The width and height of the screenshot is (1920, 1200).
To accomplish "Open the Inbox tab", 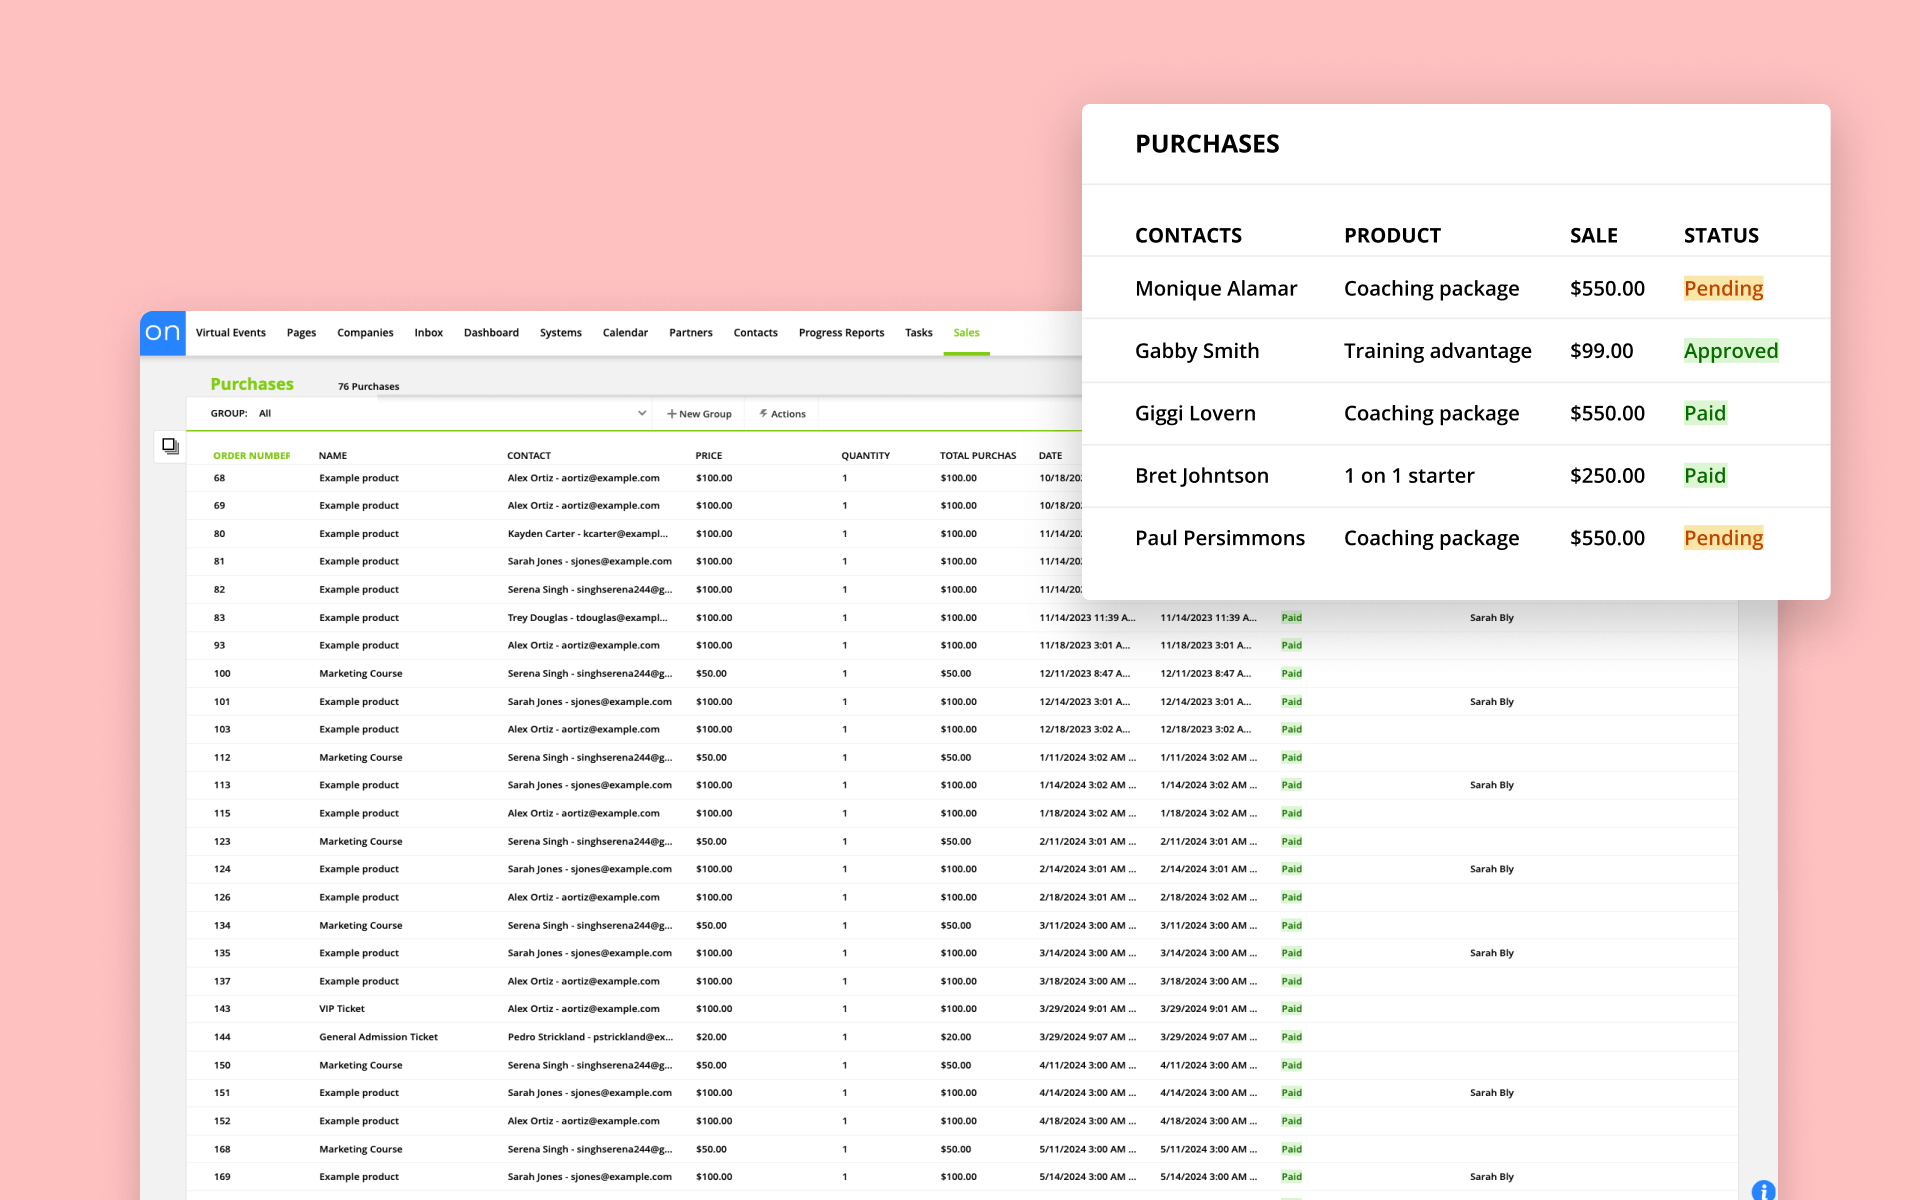I will coord(428,333).
